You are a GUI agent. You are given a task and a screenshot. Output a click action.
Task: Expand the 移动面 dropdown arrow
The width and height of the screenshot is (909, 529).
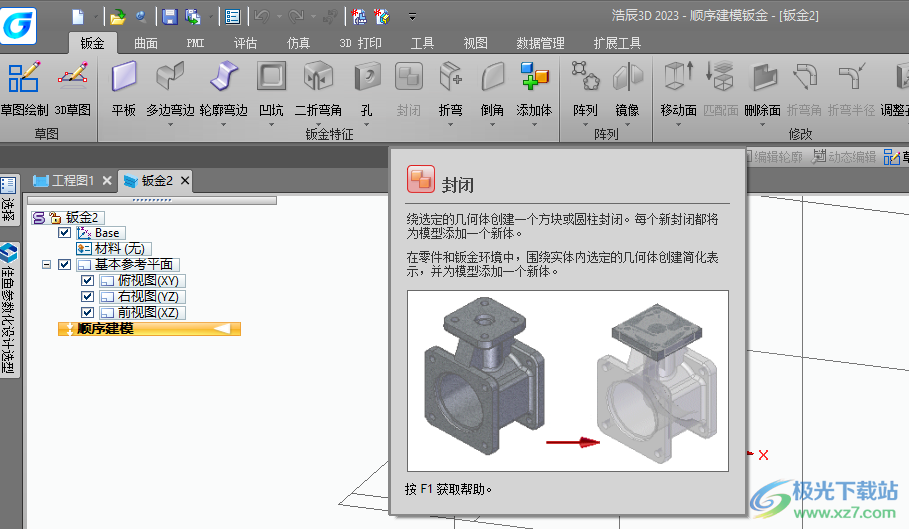tap(678, 124)
